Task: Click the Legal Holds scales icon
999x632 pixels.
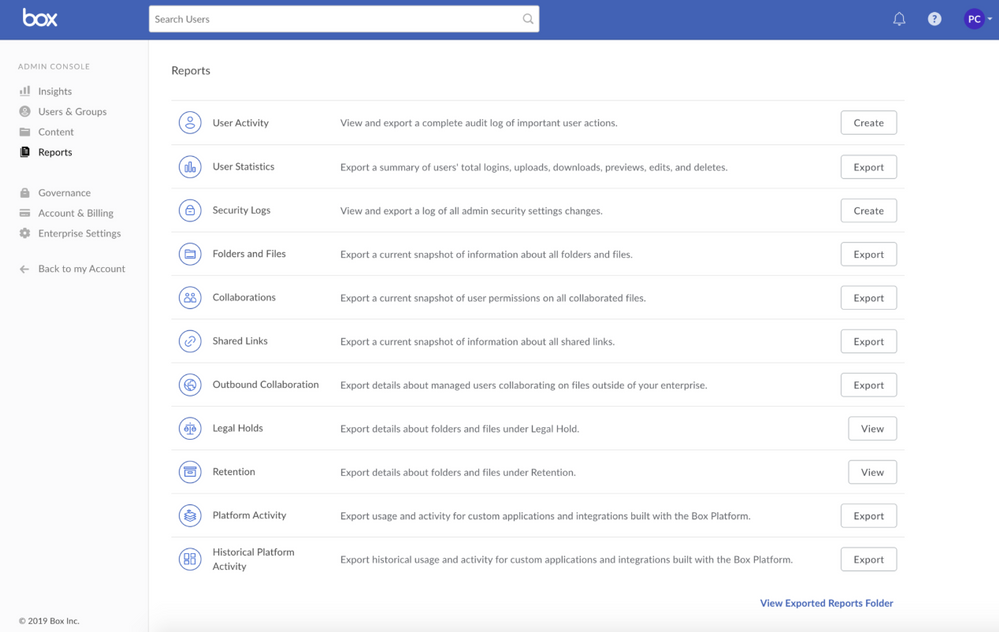Action: (190, 429)
